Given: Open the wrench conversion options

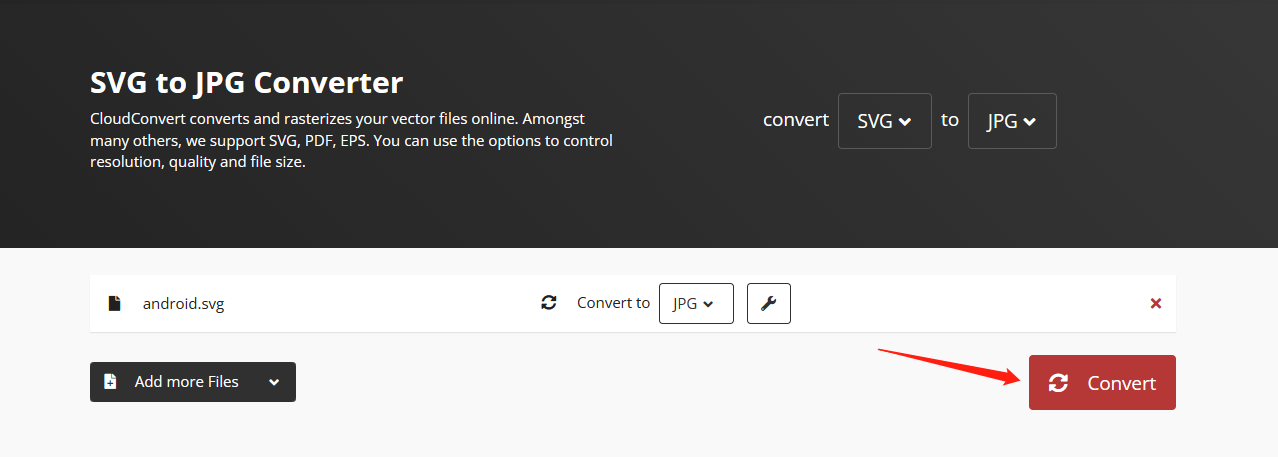Looking at the screenshot, I should pyautogui.click(x=768, y=304).
